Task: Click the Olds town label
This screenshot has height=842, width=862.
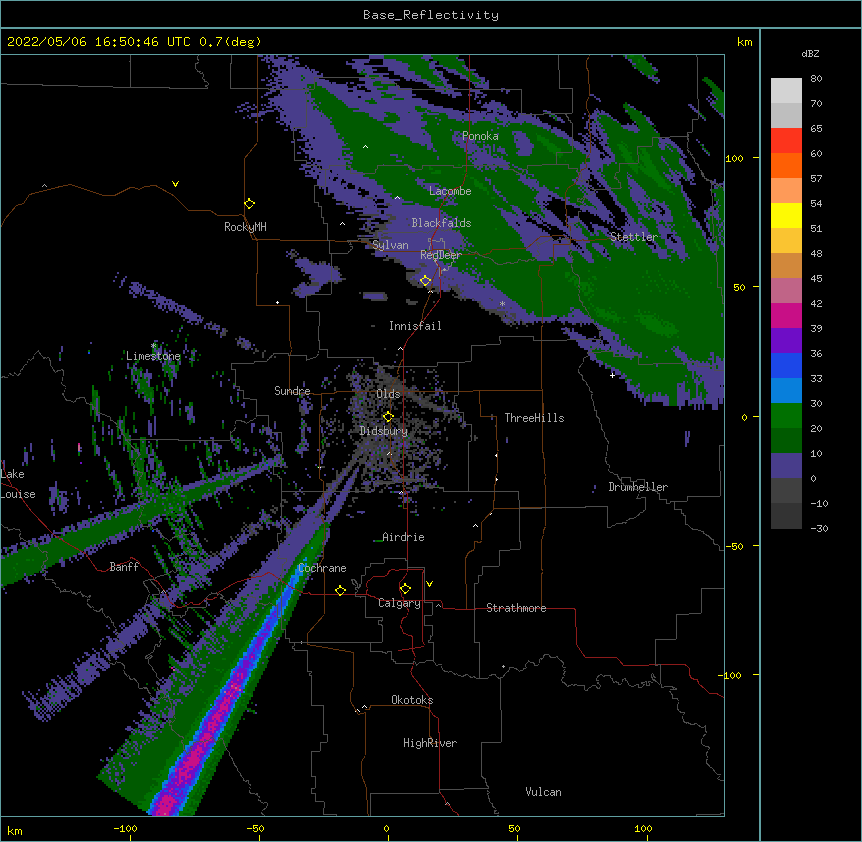Action: coord(388,394)
